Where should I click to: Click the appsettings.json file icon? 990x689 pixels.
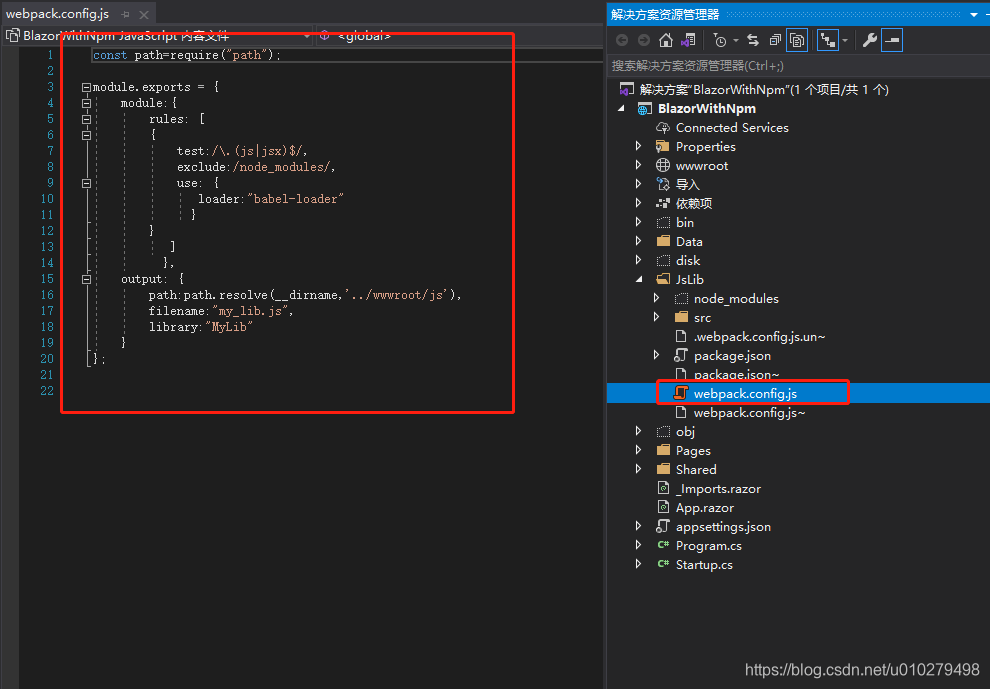(x=662, y=526)
